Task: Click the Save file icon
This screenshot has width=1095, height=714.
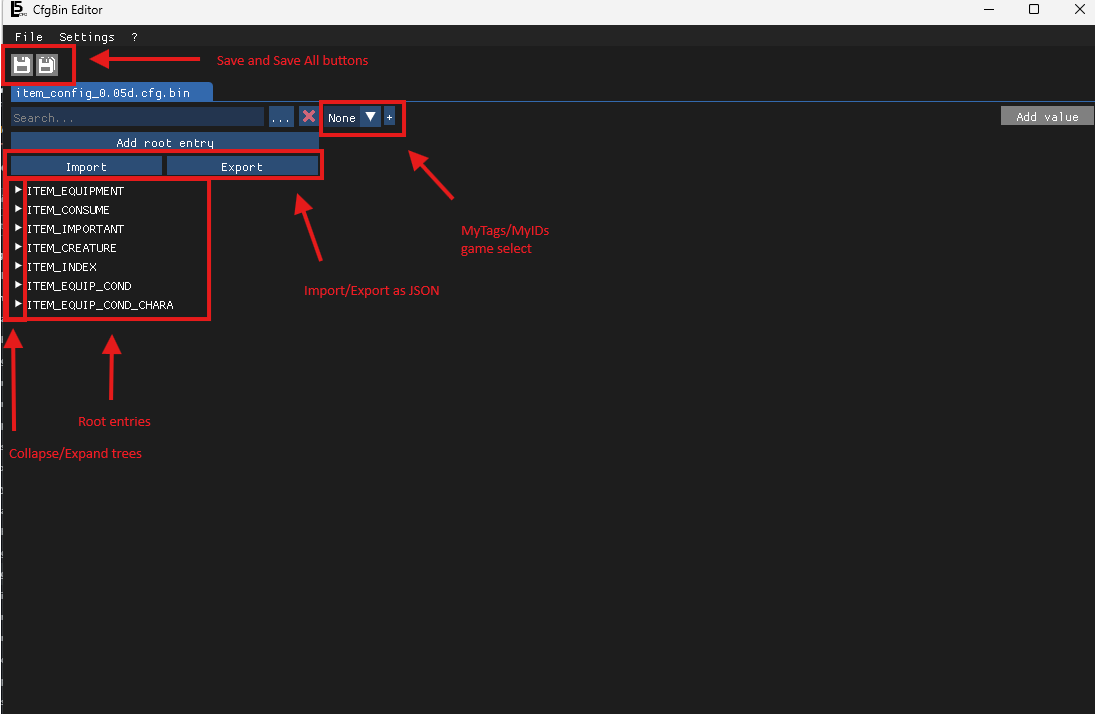Action: pyautogui.click(x=21, y=63)
